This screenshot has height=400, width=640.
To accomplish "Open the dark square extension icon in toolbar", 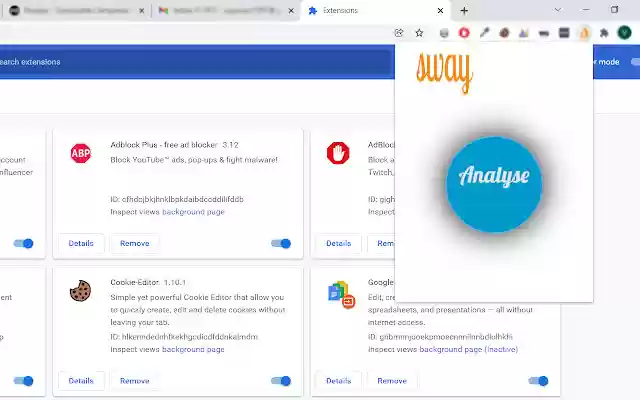I will [x=564, y=33].
